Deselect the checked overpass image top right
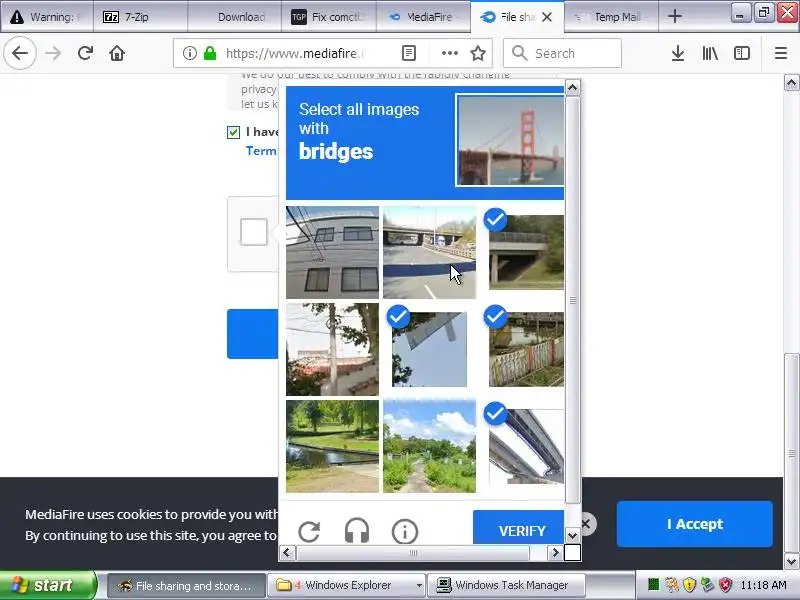 click(x=527, y=252)
